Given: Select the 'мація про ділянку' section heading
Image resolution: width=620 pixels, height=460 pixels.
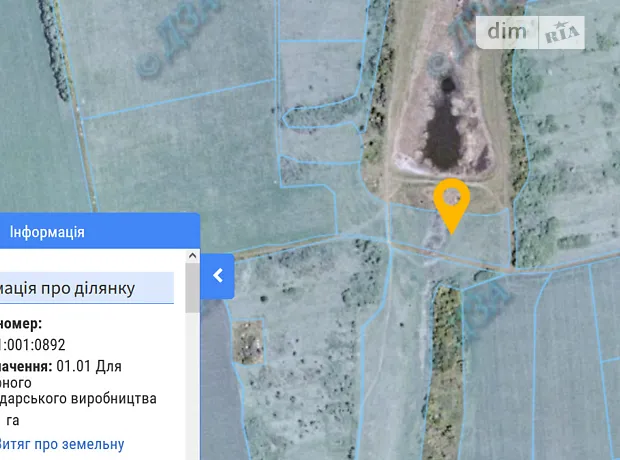Looking at the screenshot, I should coord(68,288).
